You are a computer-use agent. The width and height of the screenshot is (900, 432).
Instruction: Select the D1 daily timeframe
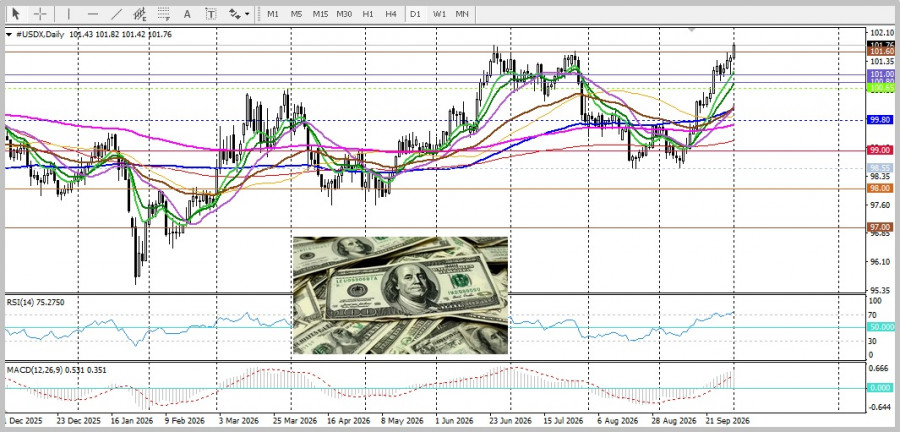[x=415, y=14]
